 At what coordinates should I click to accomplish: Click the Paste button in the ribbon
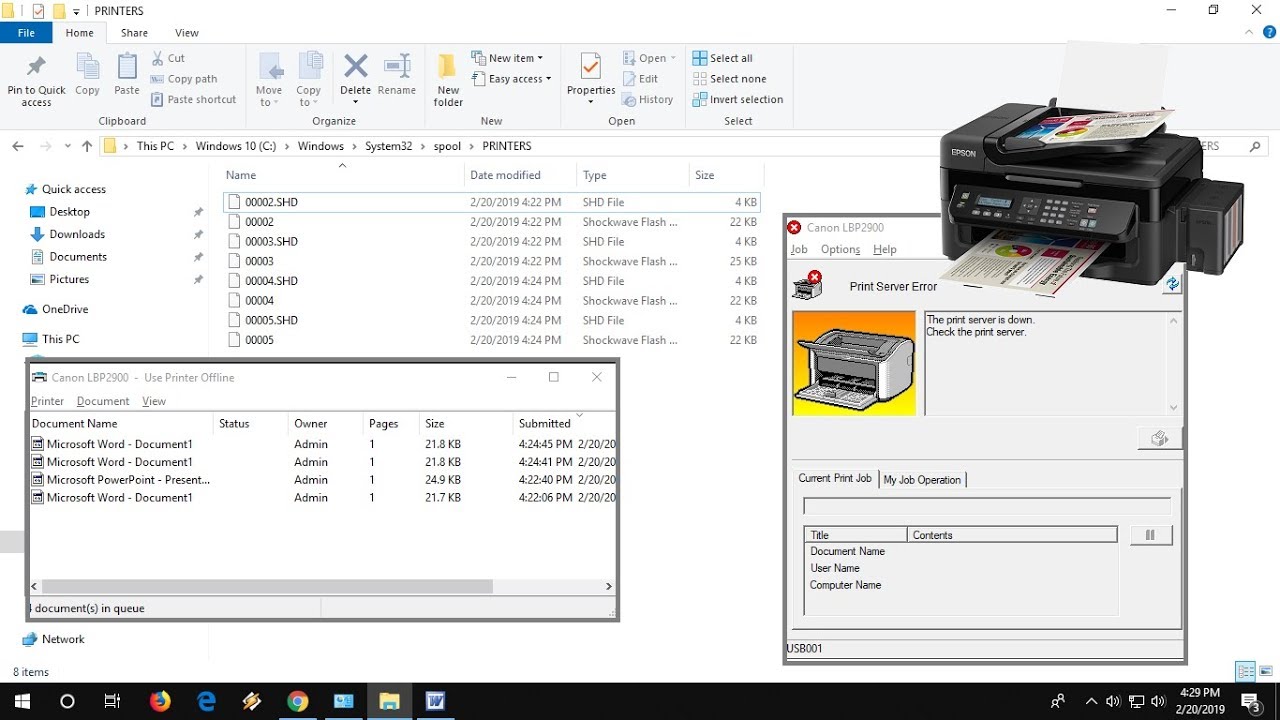[127, 76]
